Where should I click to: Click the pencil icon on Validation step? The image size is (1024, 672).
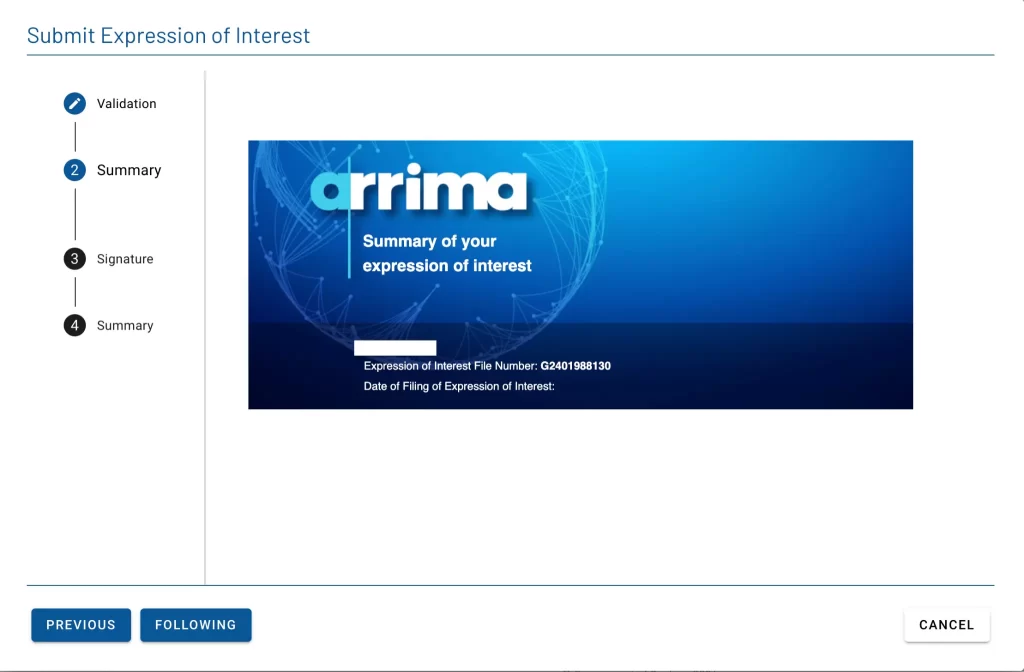74,103
